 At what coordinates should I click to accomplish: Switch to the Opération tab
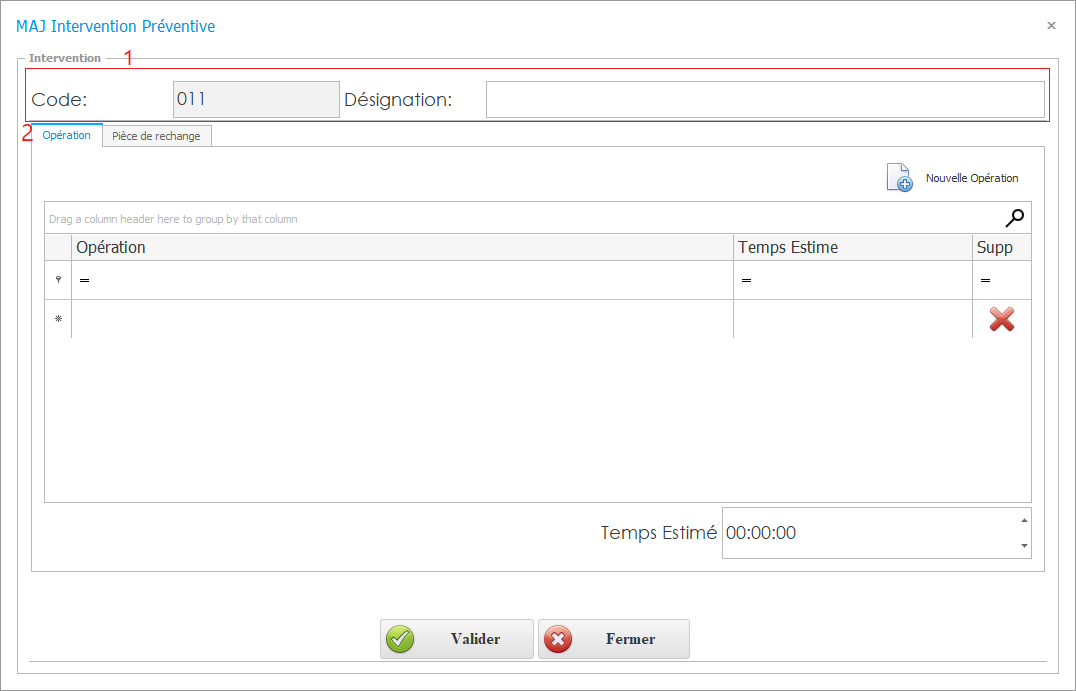click(x=67, y=135)
